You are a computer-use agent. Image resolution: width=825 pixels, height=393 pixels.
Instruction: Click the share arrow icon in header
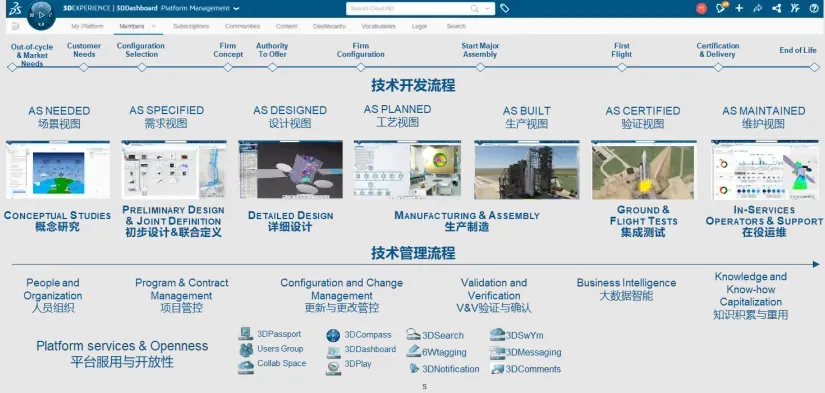click(x=758, y=8)
